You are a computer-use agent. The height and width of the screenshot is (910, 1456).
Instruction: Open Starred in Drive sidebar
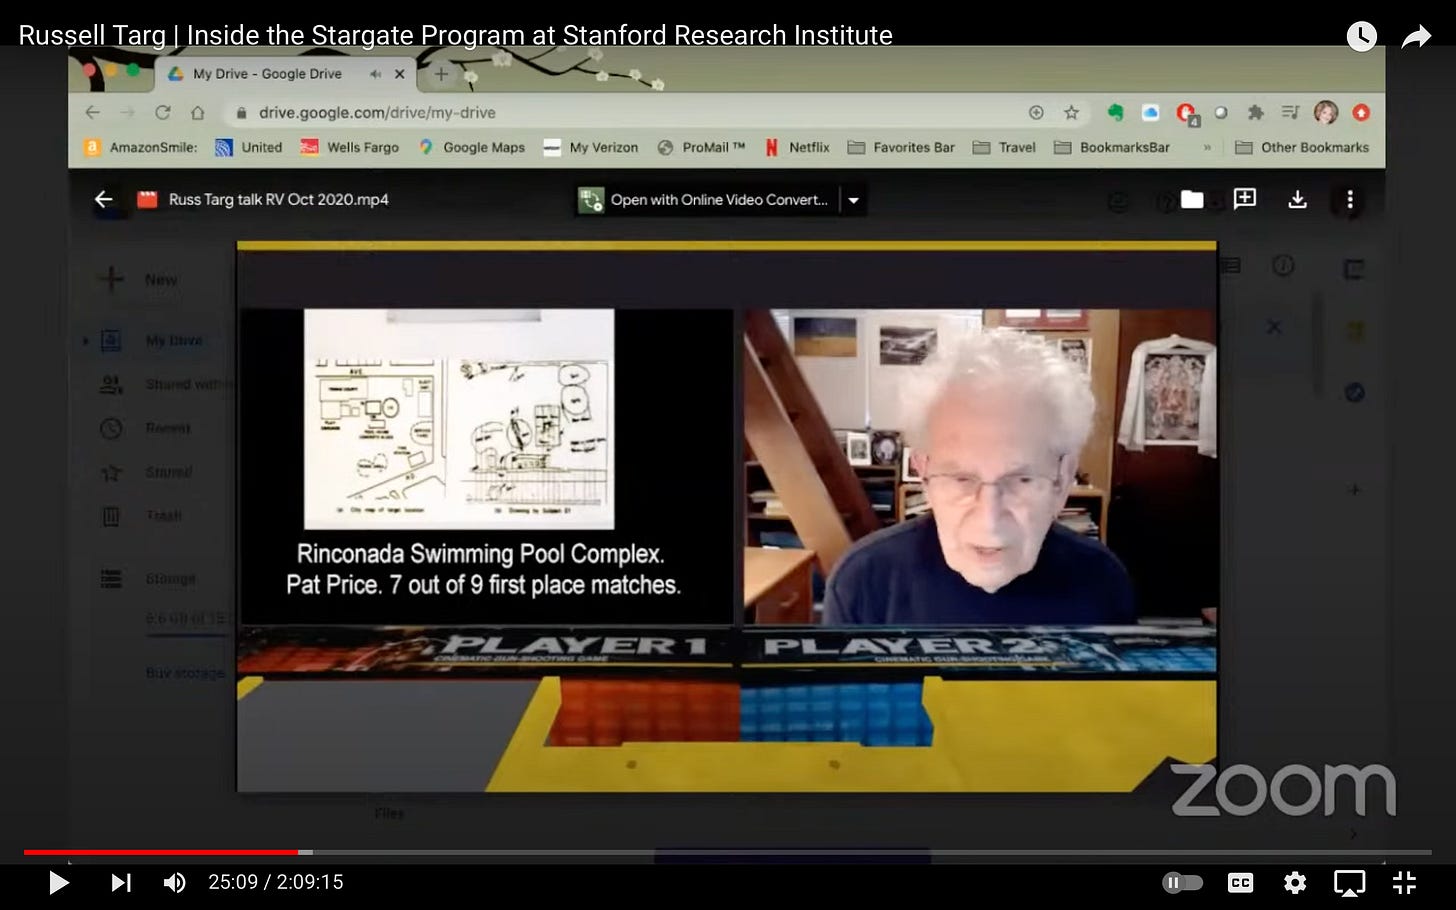click(146, 472)
